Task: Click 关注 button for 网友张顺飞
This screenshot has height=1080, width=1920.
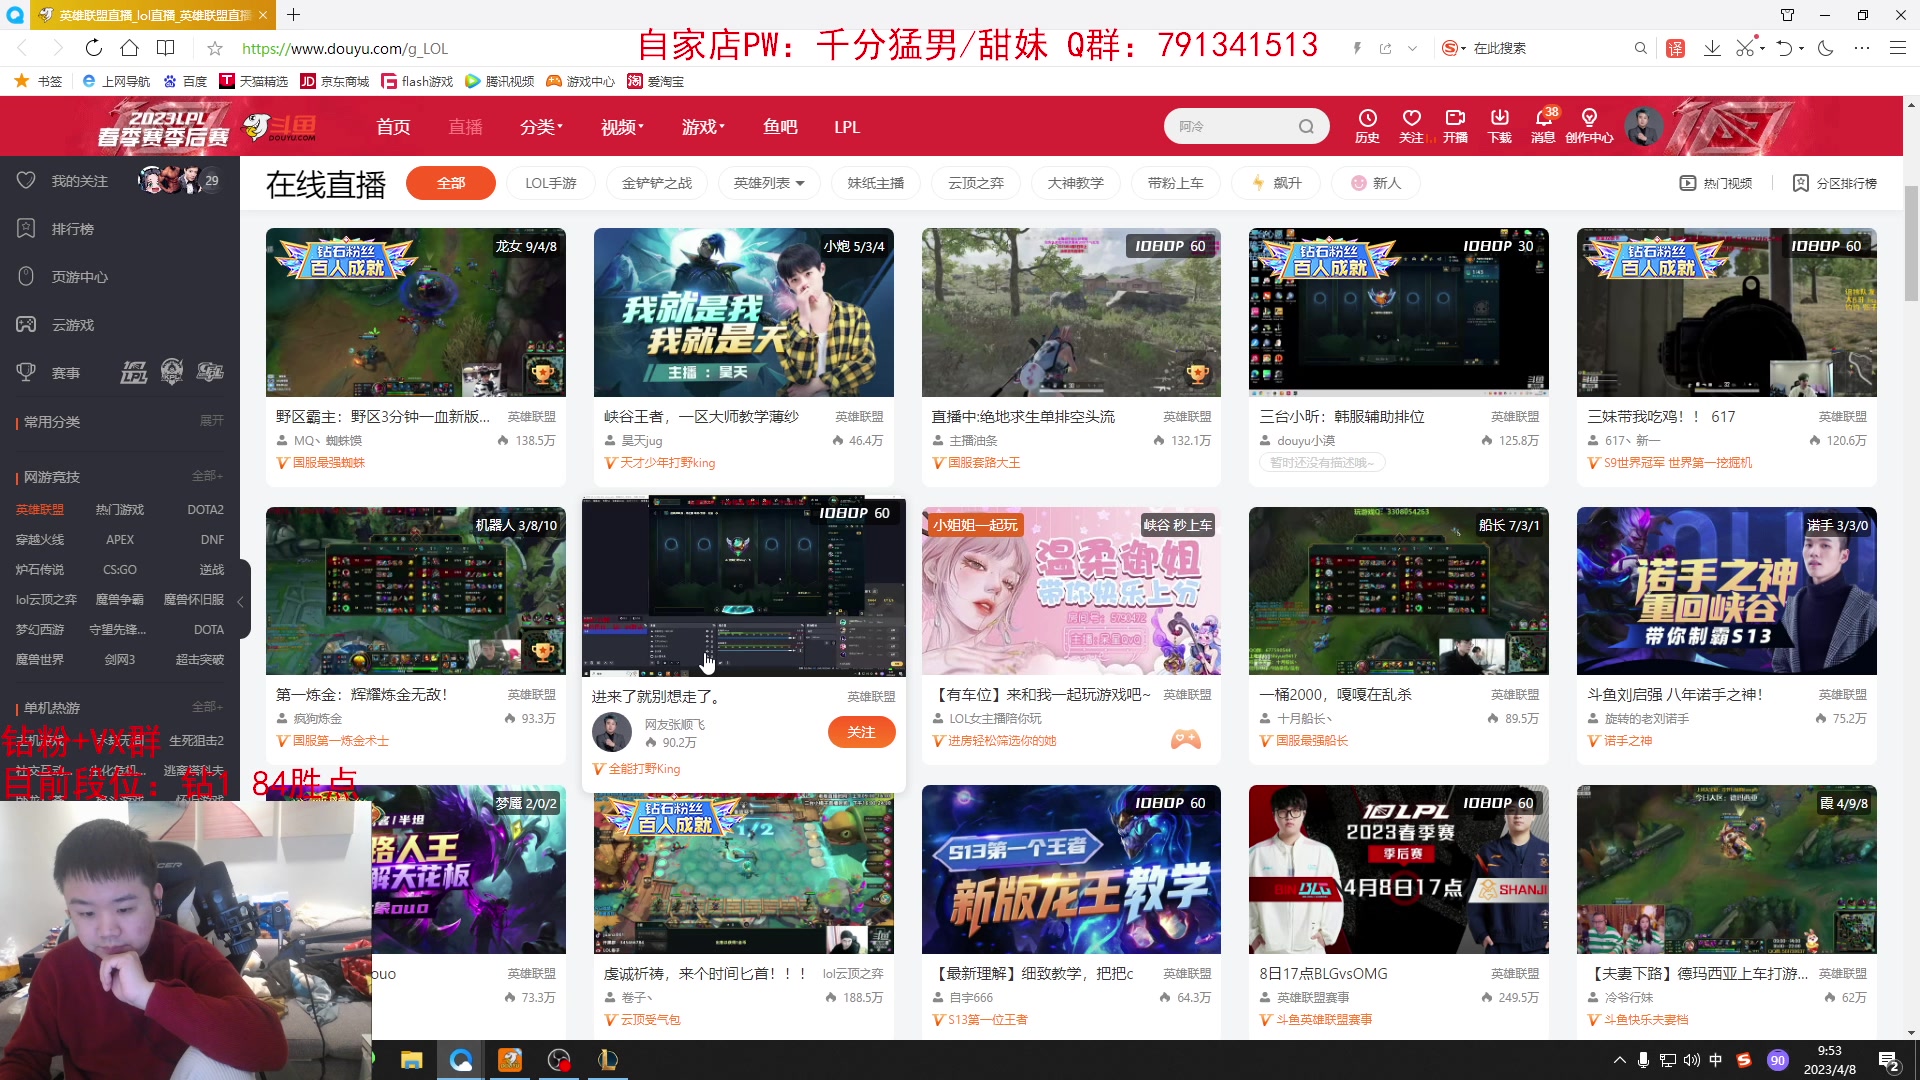Action: pos(861,732)
